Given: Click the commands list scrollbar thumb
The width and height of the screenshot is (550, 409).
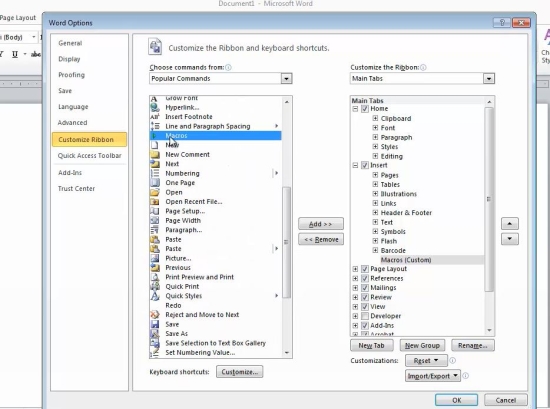Looking at the screenshot, I should [287, 242].
